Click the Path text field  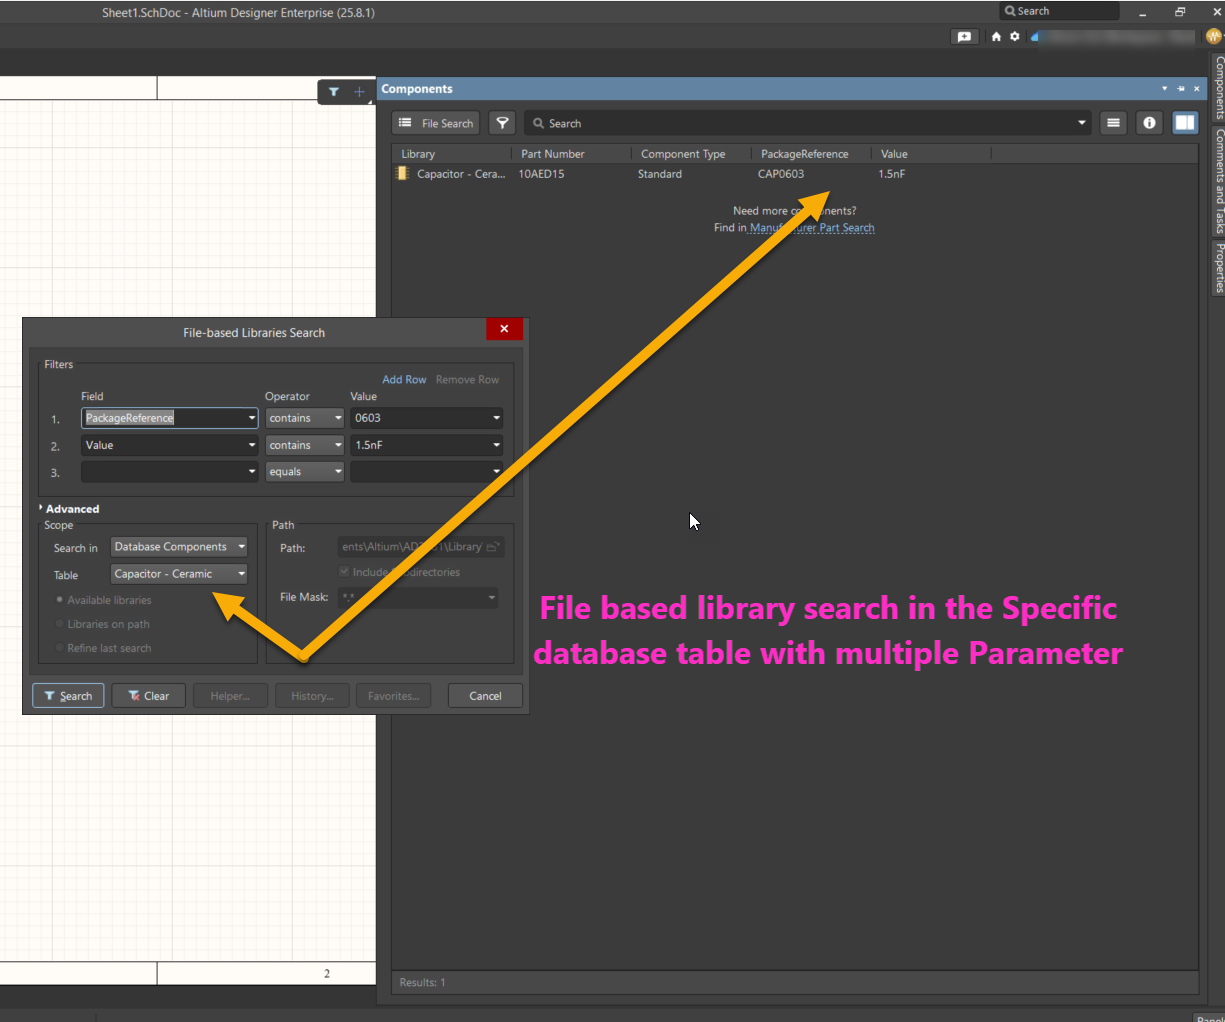pyautogui.click(x=411, y=547)
